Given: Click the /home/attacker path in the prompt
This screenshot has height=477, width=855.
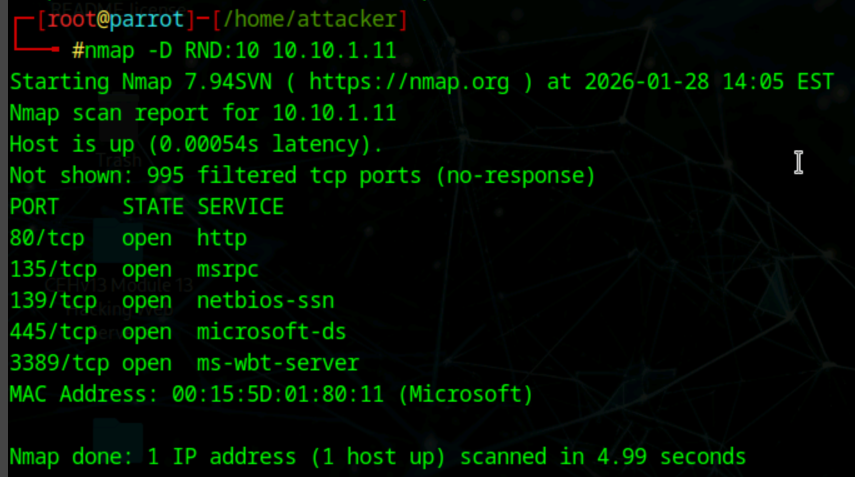Looking at the screenshot, I should 310,19.
